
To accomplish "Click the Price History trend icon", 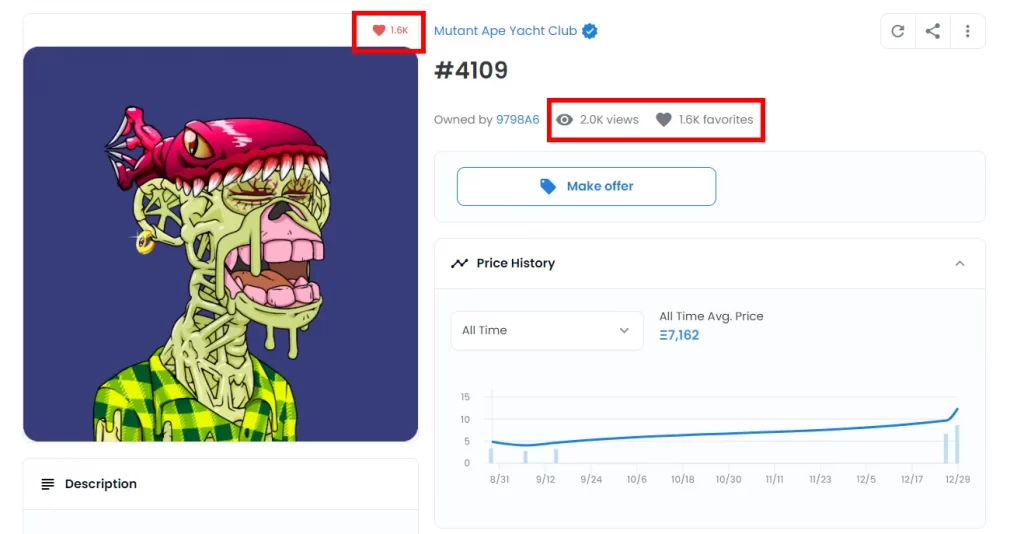I will coord(459,263).
